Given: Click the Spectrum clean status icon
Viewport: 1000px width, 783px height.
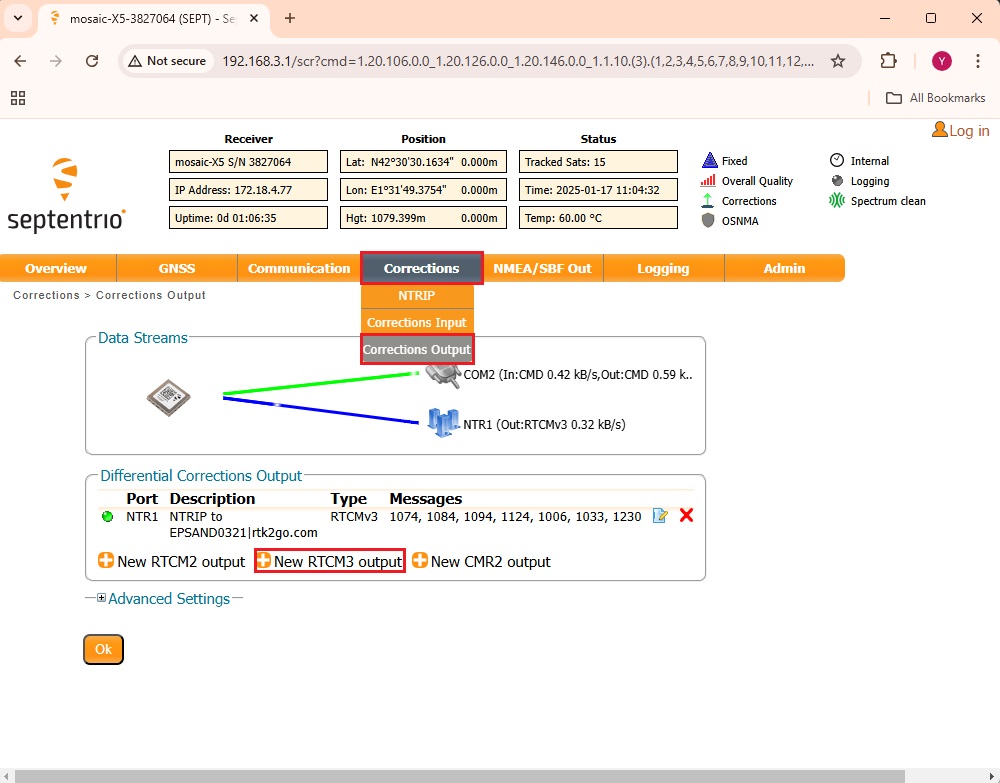Looking at the screenshot, I should point(837,201).
